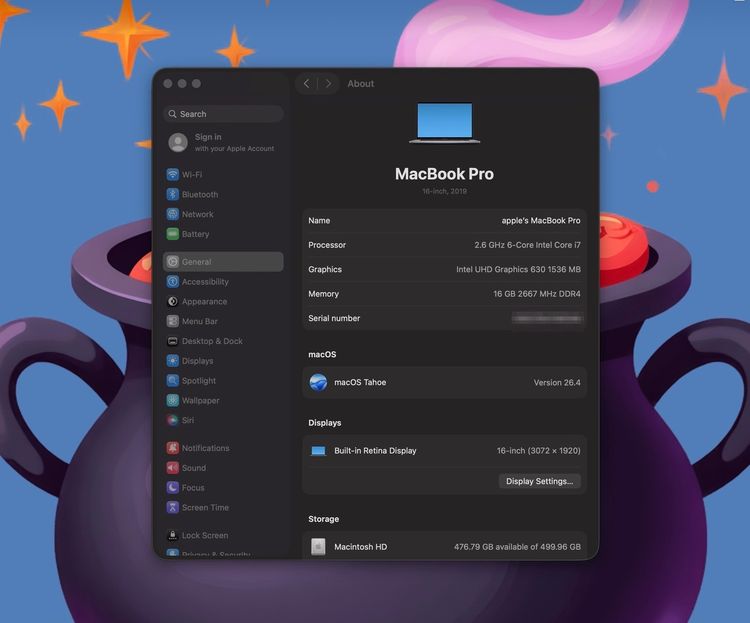750x623 pixels.
Task: Open Desktop & Dock icon
Action: (173, 341)
